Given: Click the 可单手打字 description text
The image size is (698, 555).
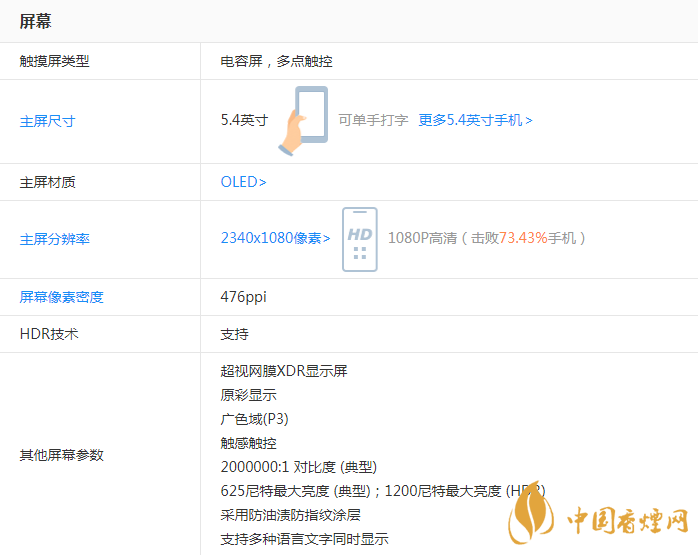Looking at the screenshot, I should point(373,120).
